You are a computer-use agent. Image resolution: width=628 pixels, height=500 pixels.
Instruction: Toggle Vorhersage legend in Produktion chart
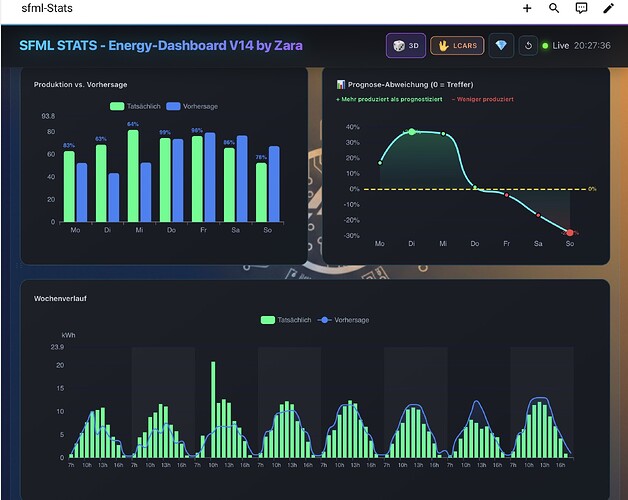192,106
